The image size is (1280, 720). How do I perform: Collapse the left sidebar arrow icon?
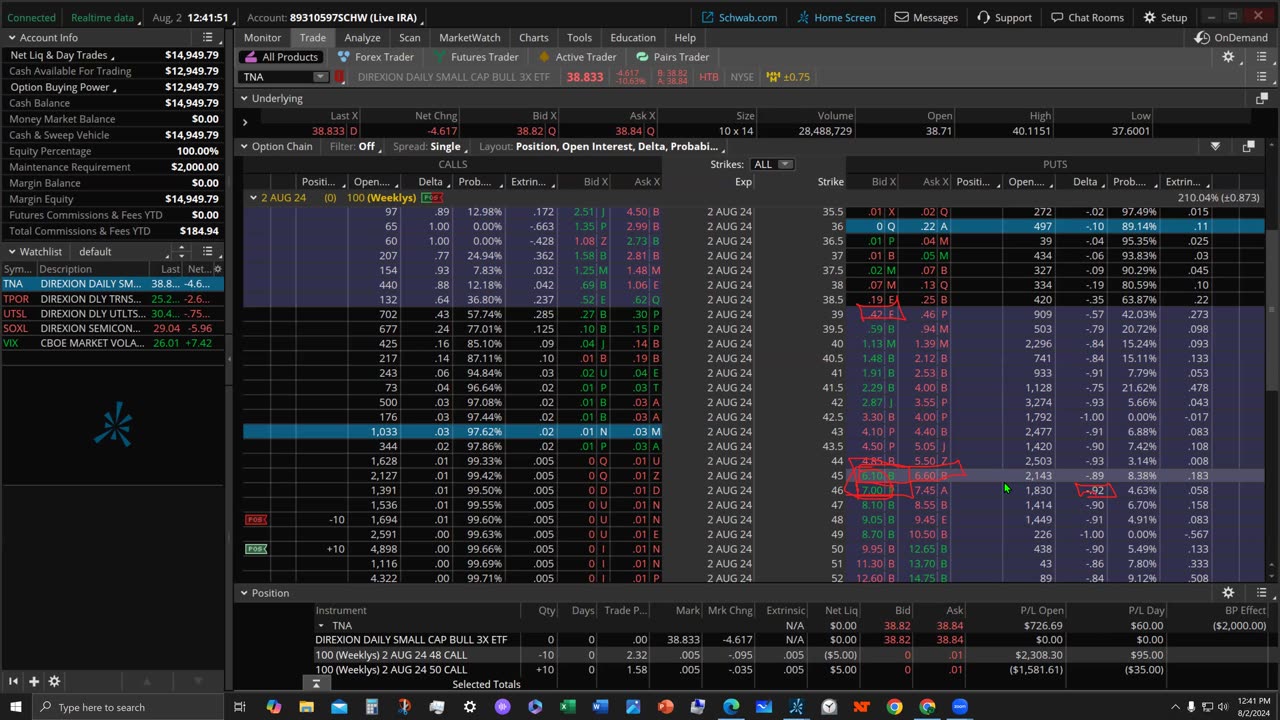[x=14, y=681]
